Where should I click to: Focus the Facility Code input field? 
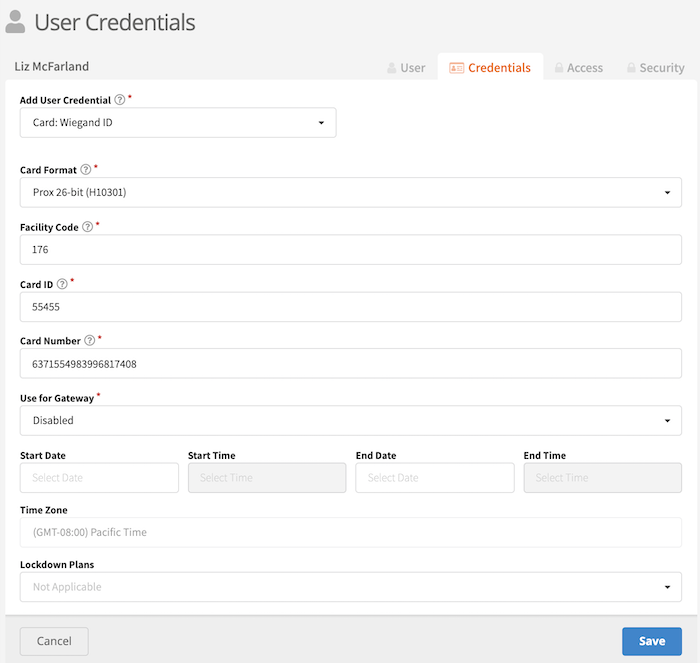pos(350,249)
